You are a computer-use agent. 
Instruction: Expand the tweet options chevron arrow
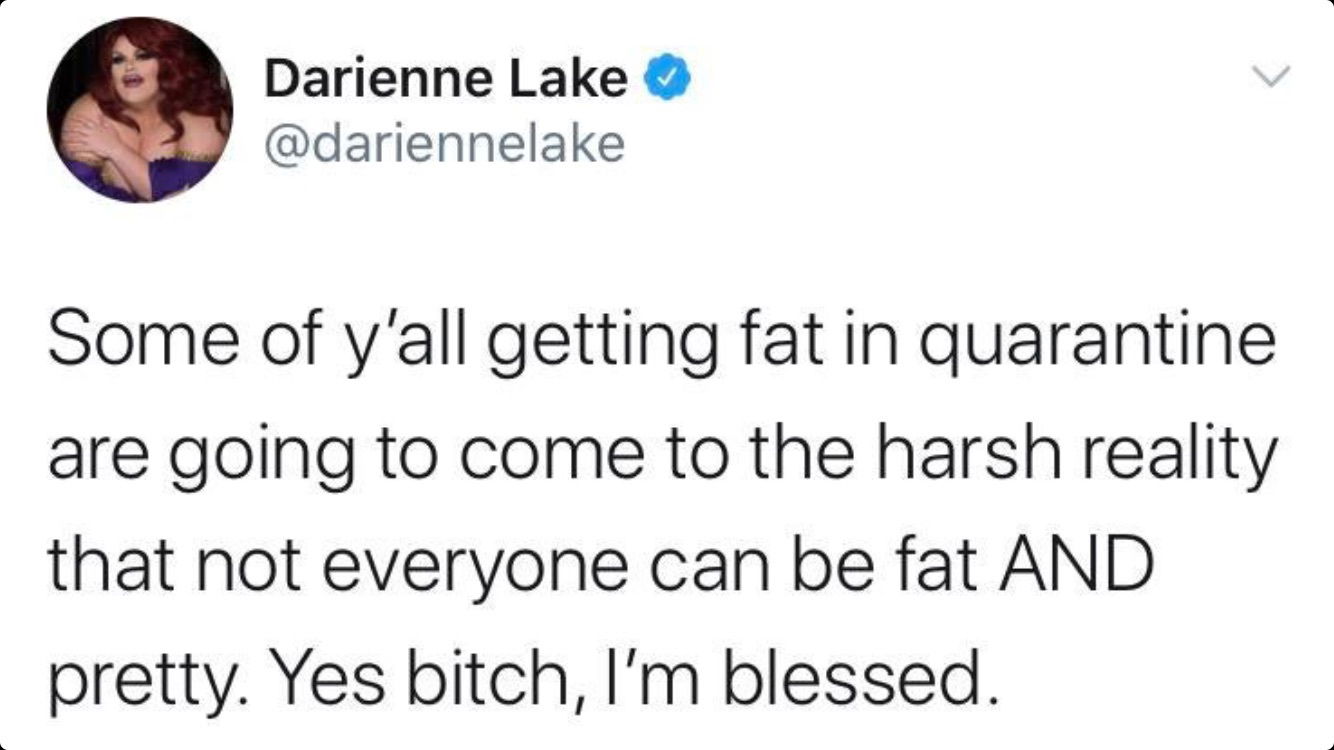[x=1274, y=76]
